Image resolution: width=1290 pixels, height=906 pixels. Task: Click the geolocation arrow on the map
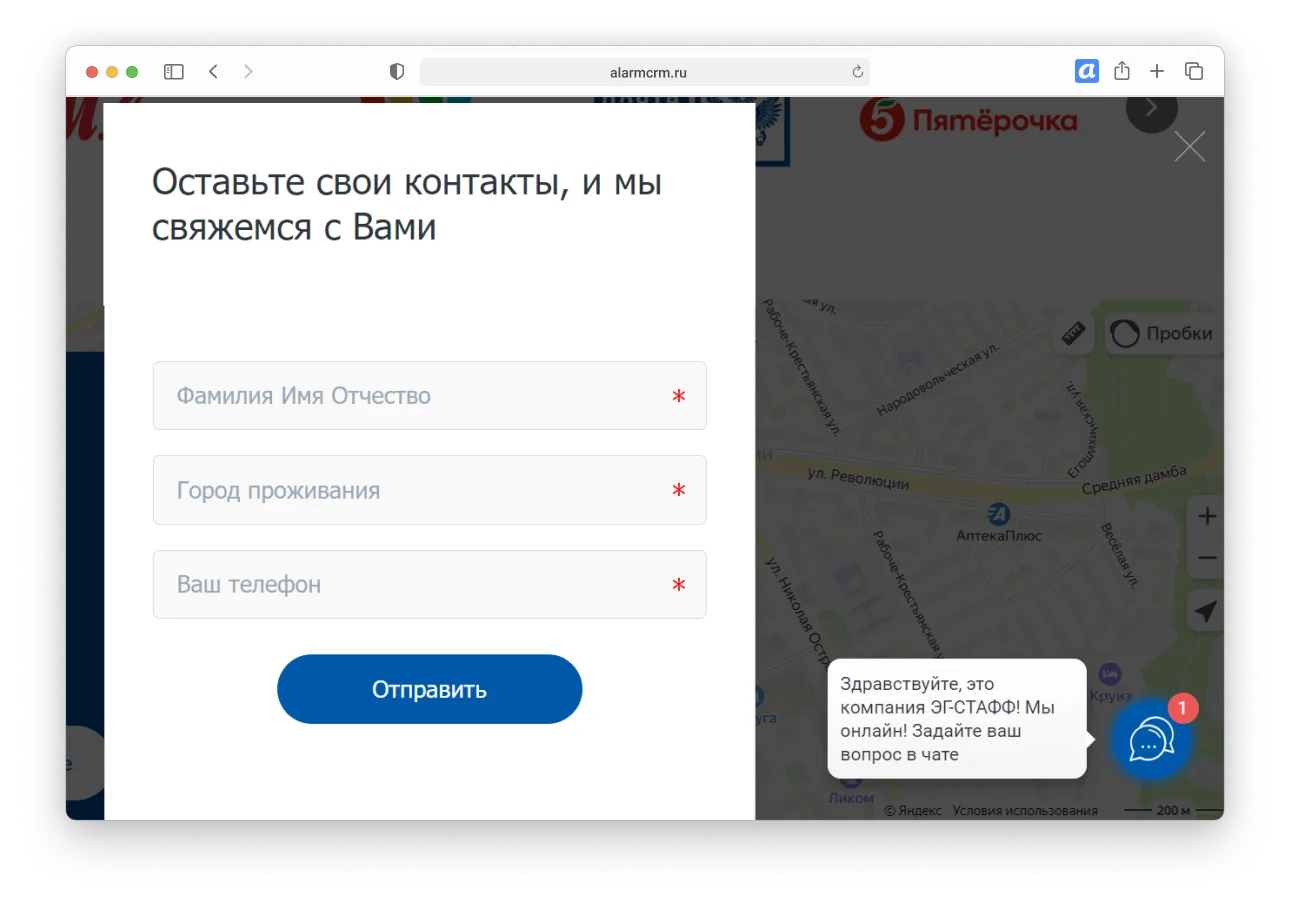(1205, 611)
